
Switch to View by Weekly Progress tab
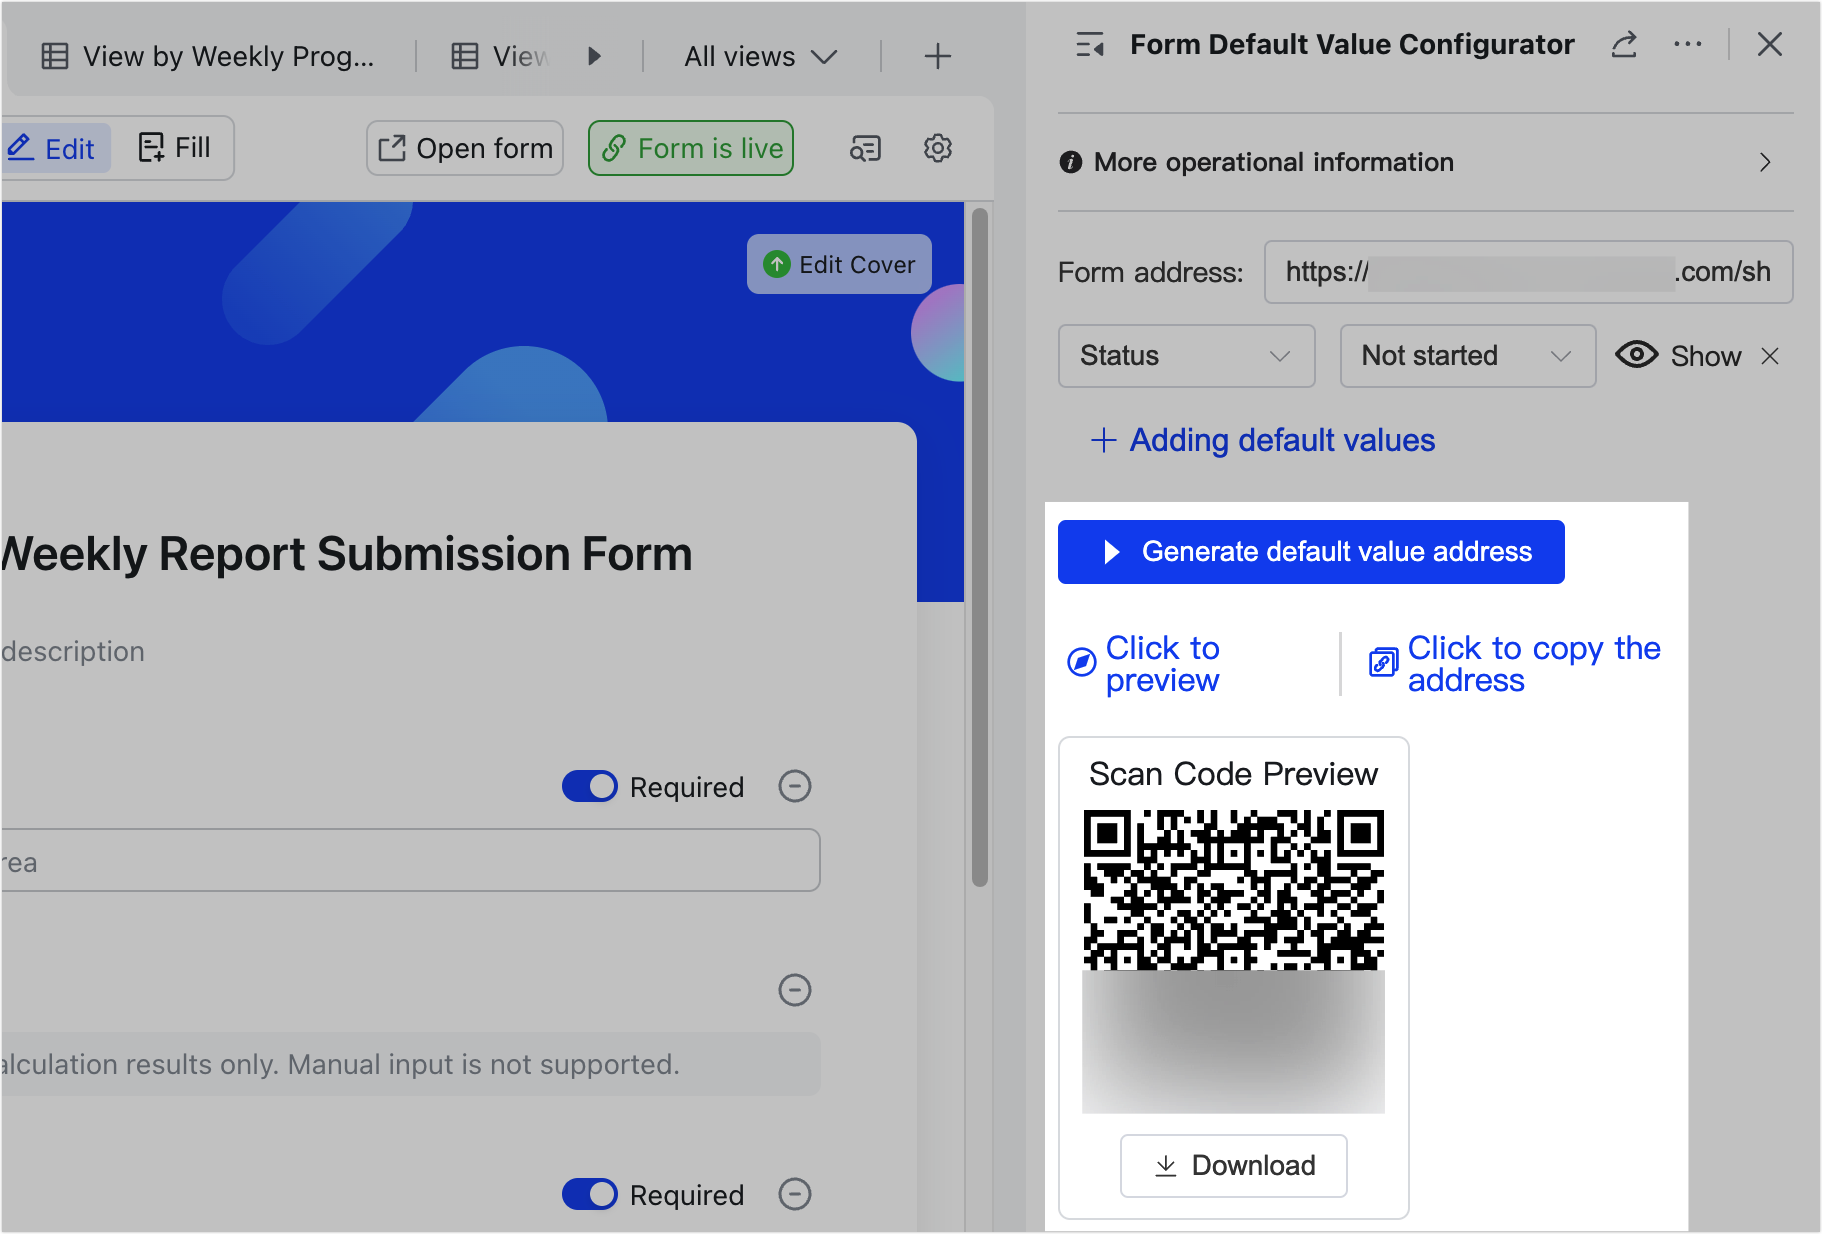[209, 57]
